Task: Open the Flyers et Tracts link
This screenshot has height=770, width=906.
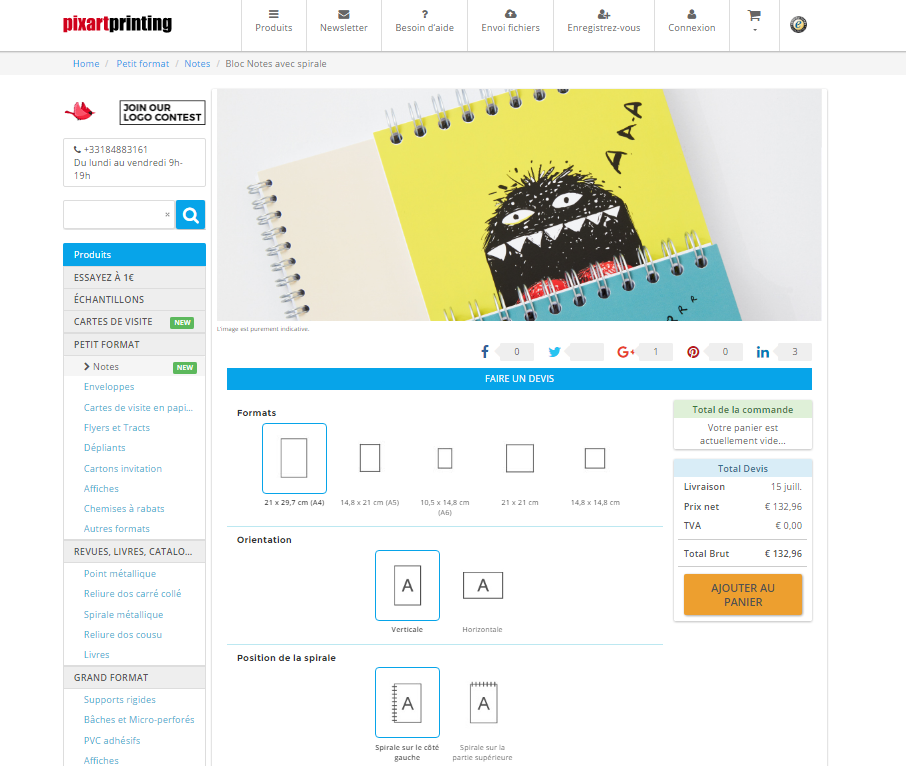Action: (x=119, y=427)
